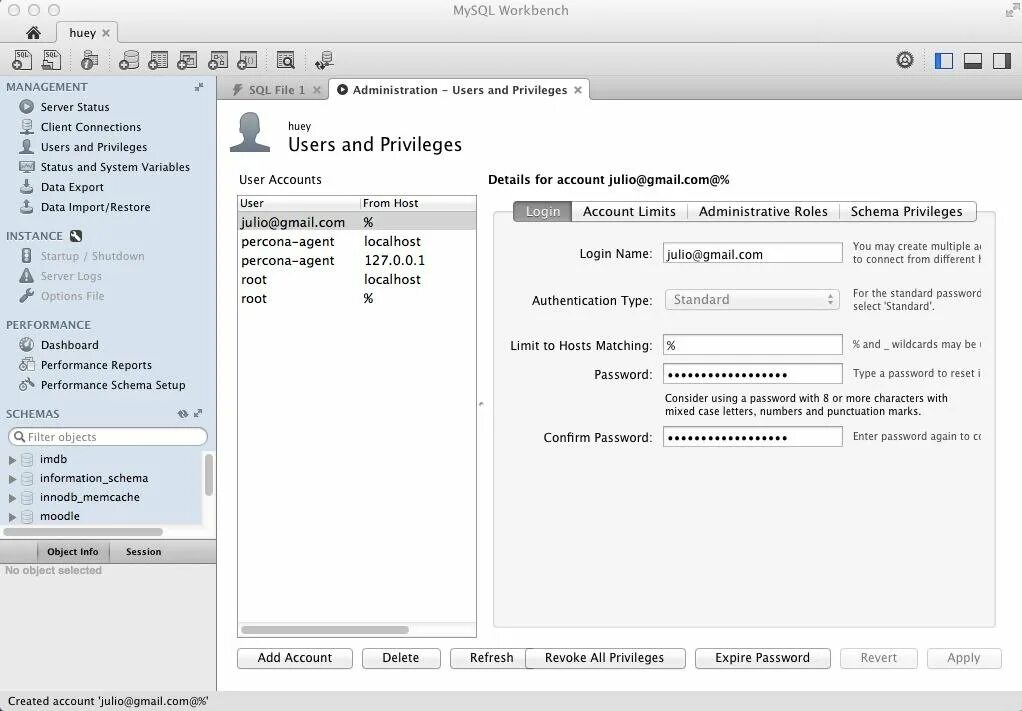This screenshot has width=1022, height=711.
Task: Select the root localhost user account
Action: point(357,280)
